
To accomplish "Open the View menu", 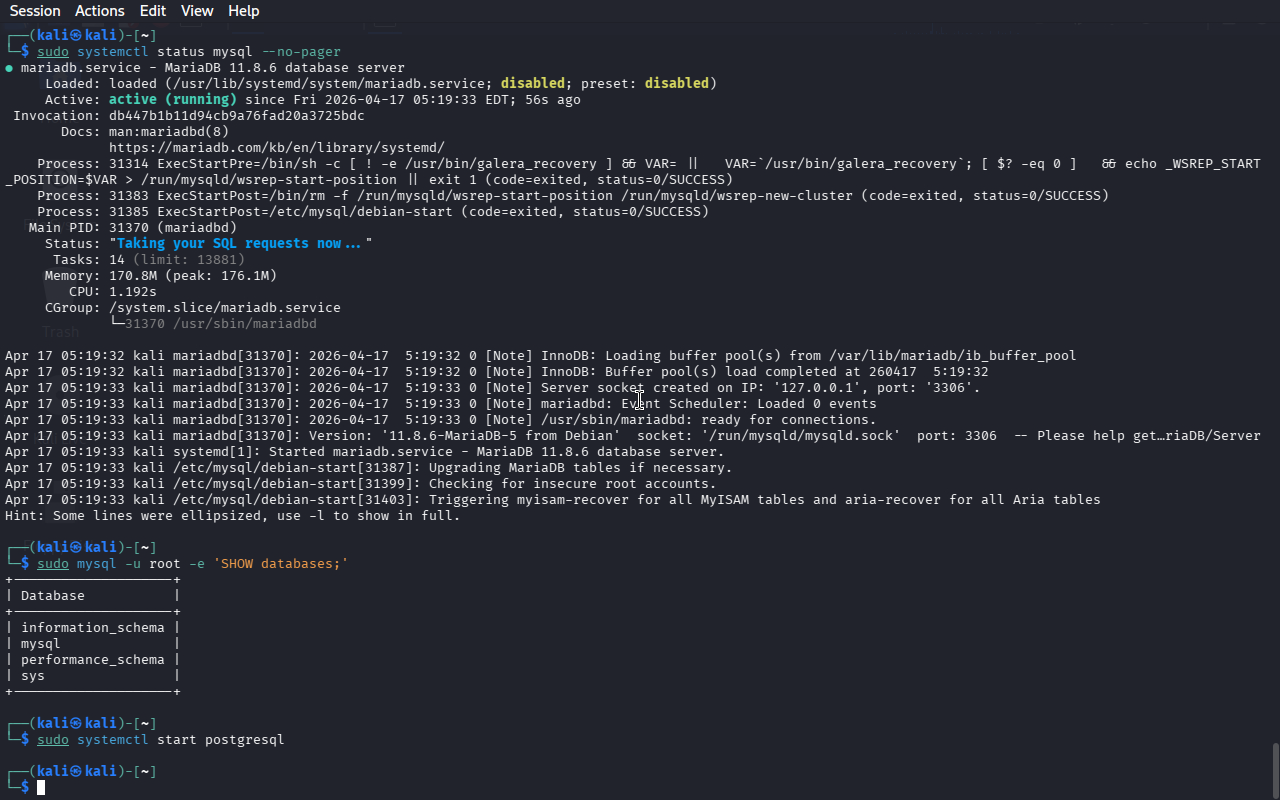I will (x=197, y=11).
